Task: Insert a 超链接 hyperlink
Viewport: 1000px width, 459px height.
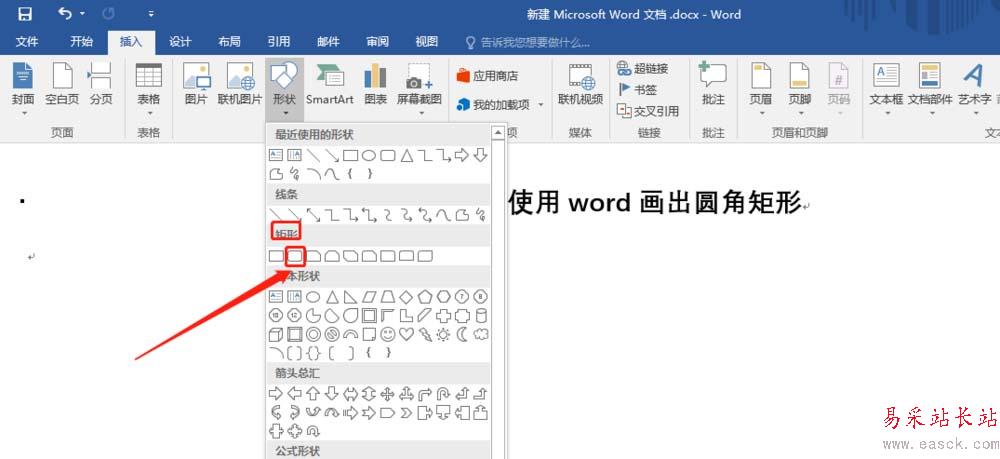Action: (642, 68)
